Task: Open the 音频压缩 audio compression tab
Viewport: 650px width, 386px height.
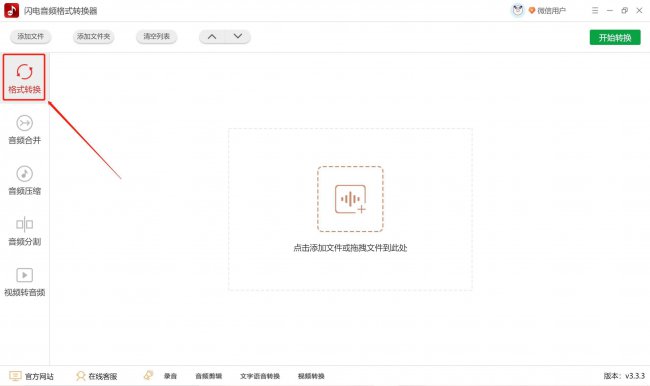Action: (x=24, y=180)
